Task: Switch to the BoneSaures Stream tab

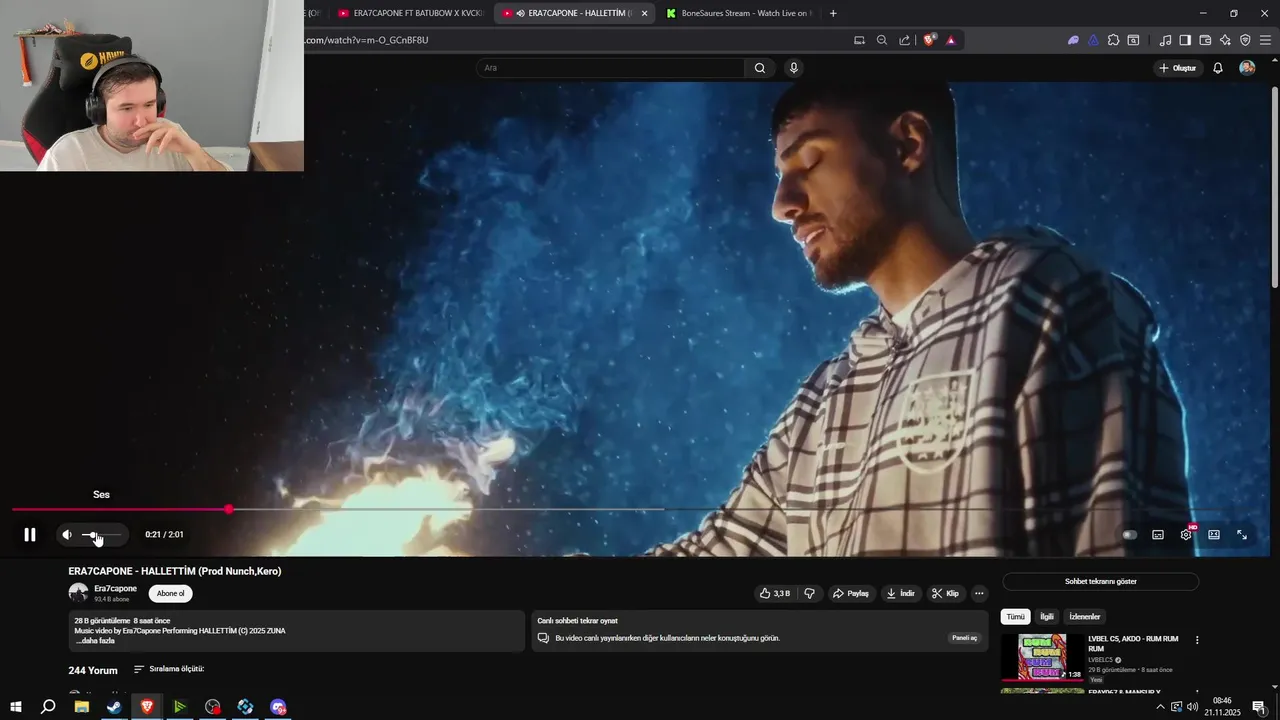Action: click(740, 13)
